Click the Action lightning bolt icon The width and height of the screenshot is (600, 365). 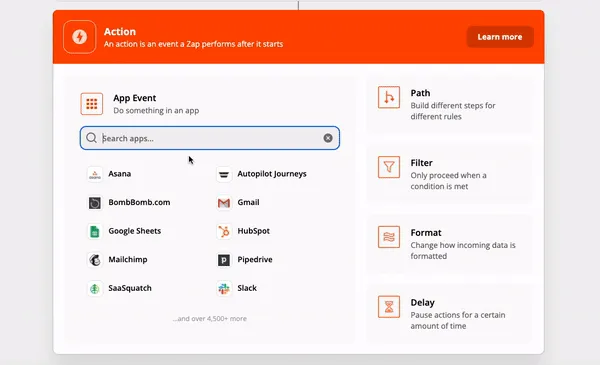[x=80, y=37]
